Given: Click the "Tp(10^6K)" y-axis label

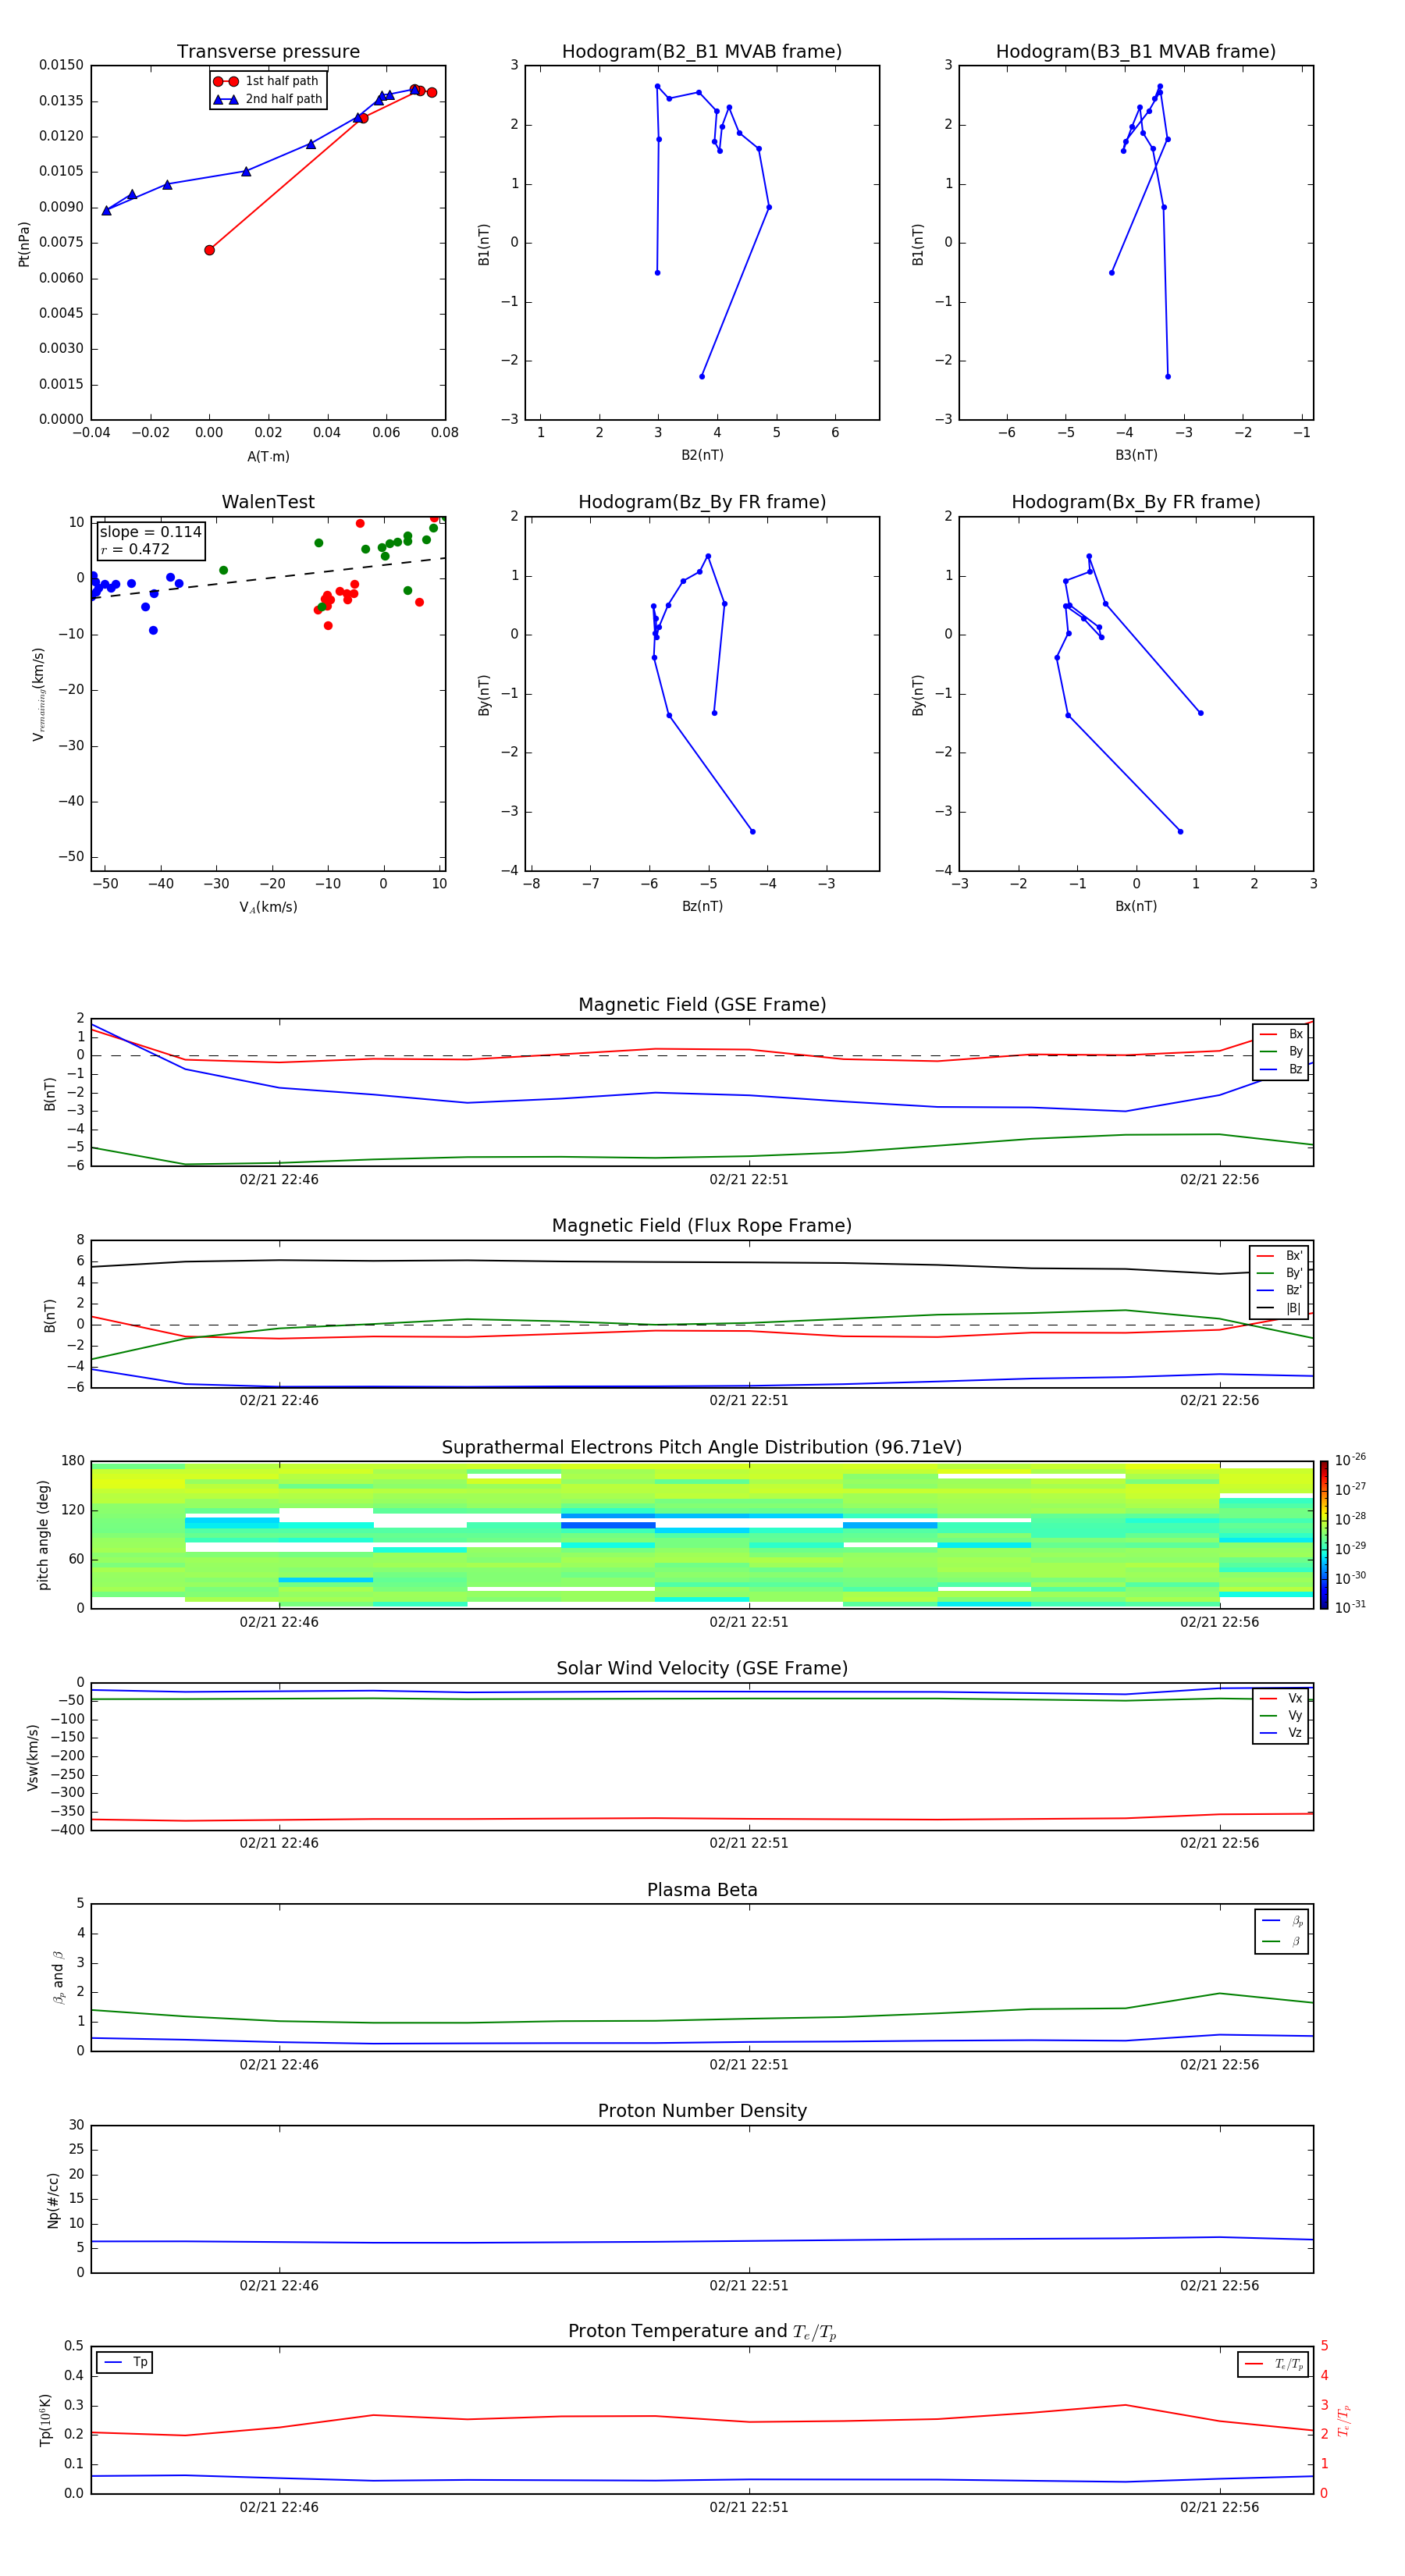Looking at the screenshot, I should tap(45, 2420).
